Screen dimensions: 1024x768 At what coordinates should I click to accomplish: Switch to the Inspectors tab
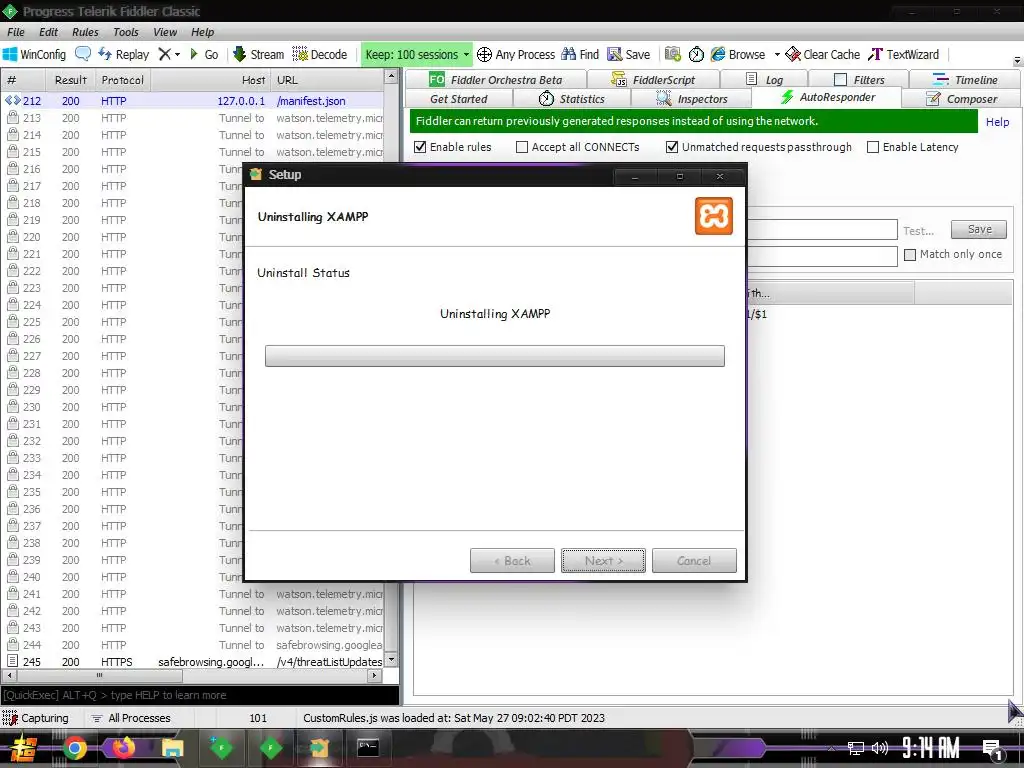tap(692, 99)
